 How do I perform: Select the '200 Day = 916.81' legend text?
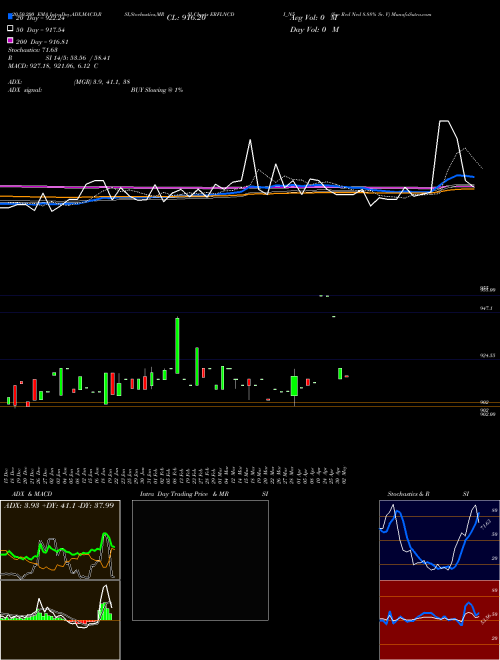[x=42, y=42]
